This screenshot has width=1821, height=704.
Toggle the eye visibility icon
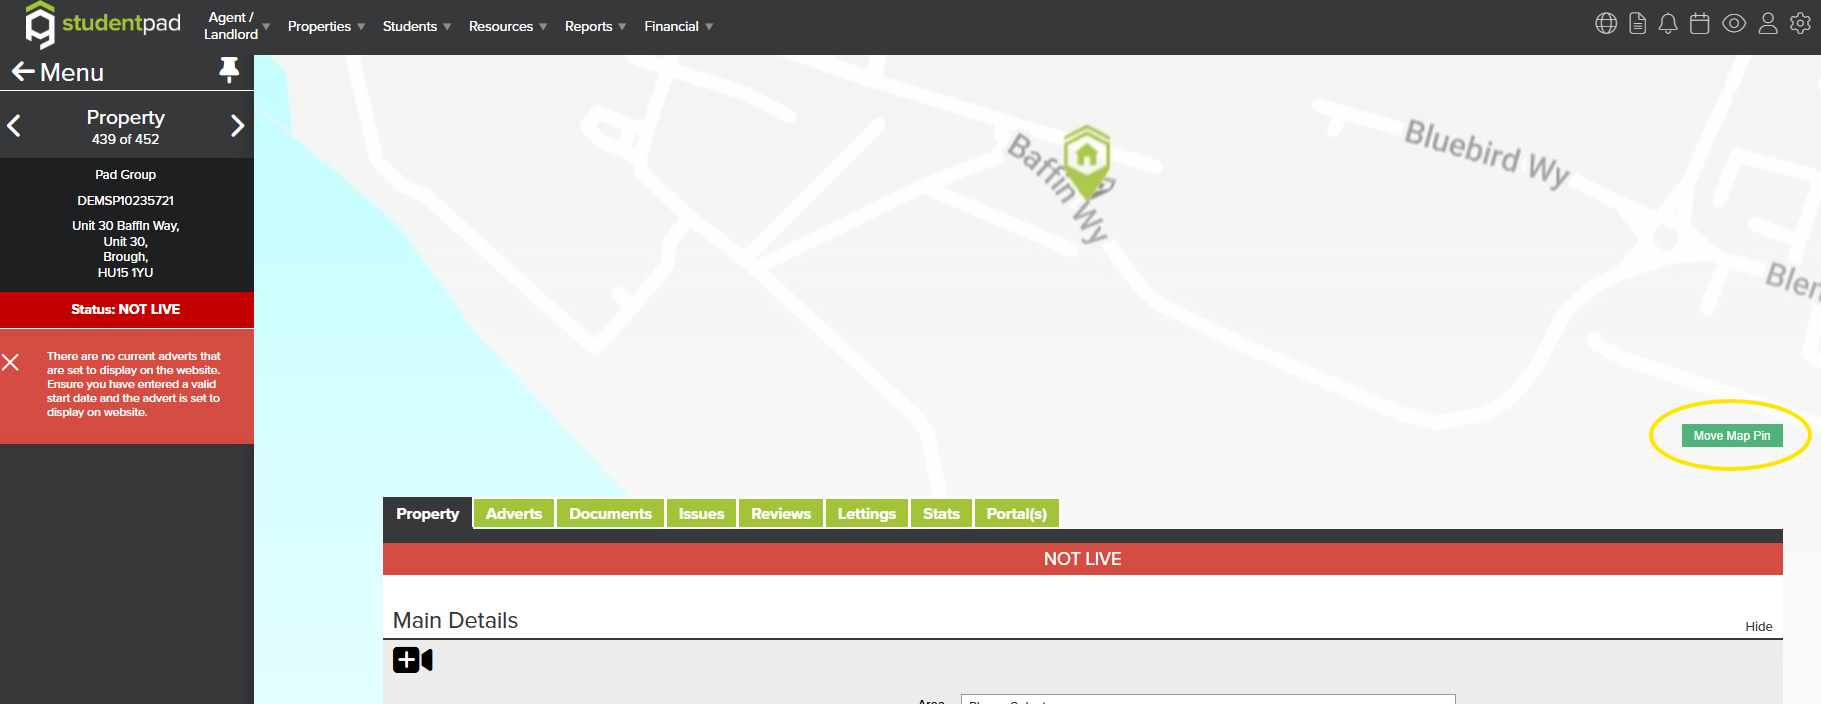point(1734,24)
